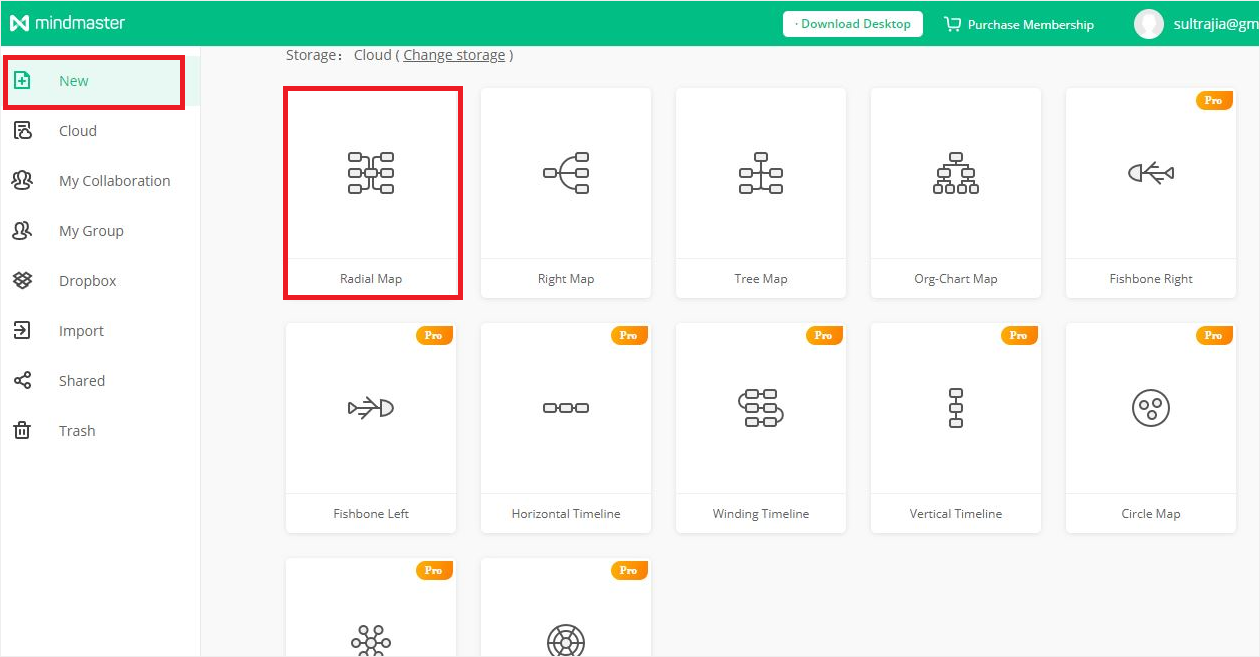Pick the Tree Map template icon
Viewport: 1260px width, 657px height.
click(761, 173)
